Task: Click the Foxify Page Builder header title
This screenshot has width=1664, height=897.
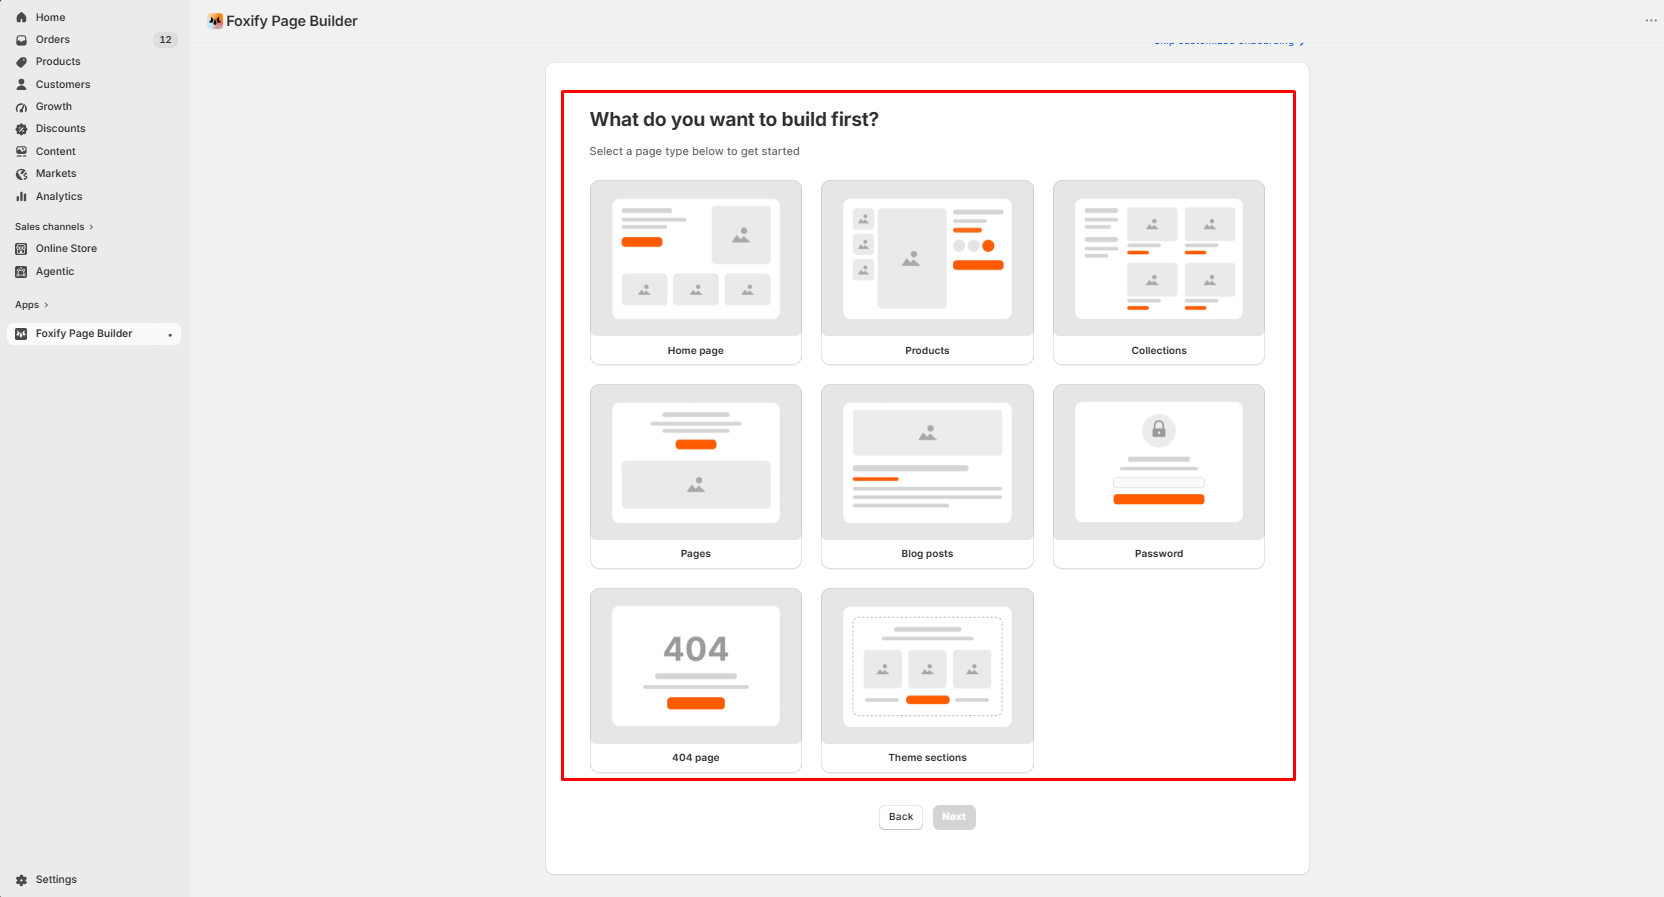Action: 292,21
